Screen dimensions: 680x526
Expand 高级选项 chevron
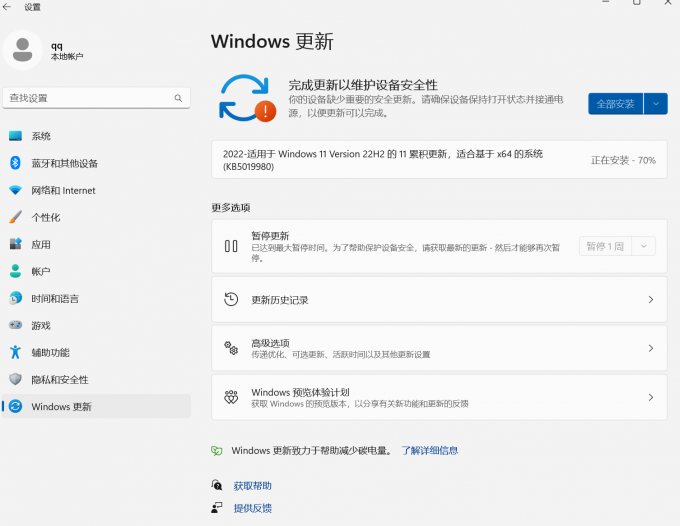651,348
